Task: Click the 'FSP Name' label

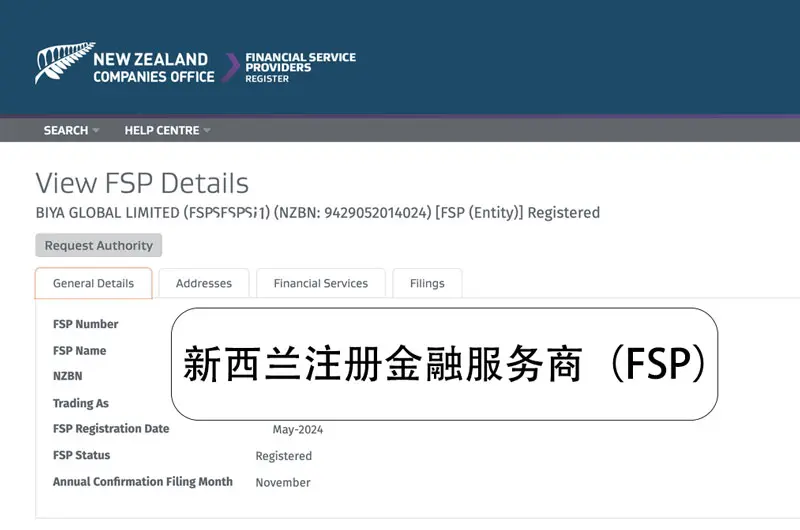Action: click(x=79, y=350)
